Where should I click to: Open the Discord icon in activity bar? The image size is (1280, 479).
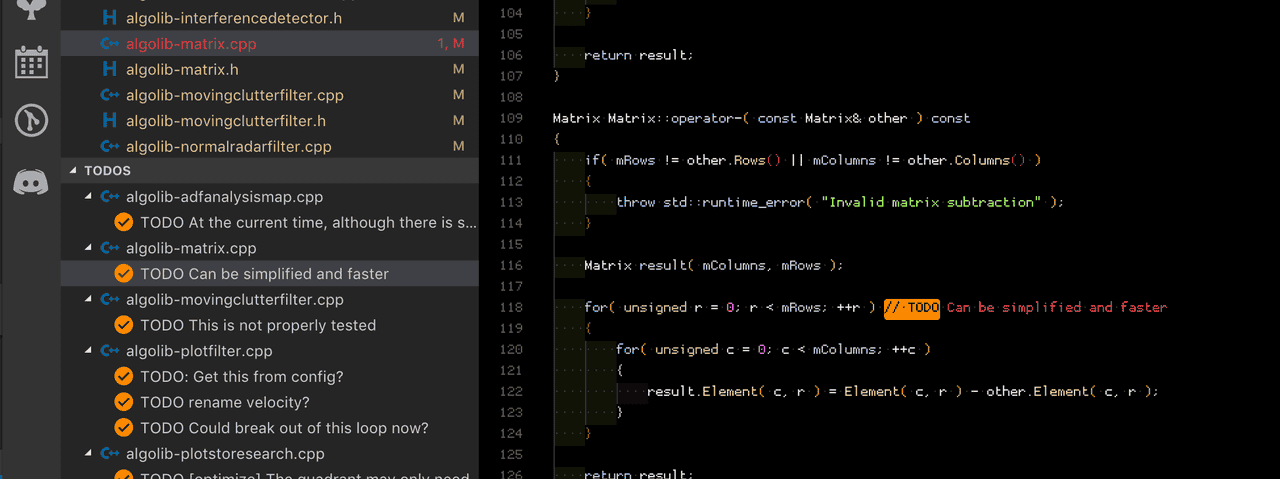coord(31,182)
